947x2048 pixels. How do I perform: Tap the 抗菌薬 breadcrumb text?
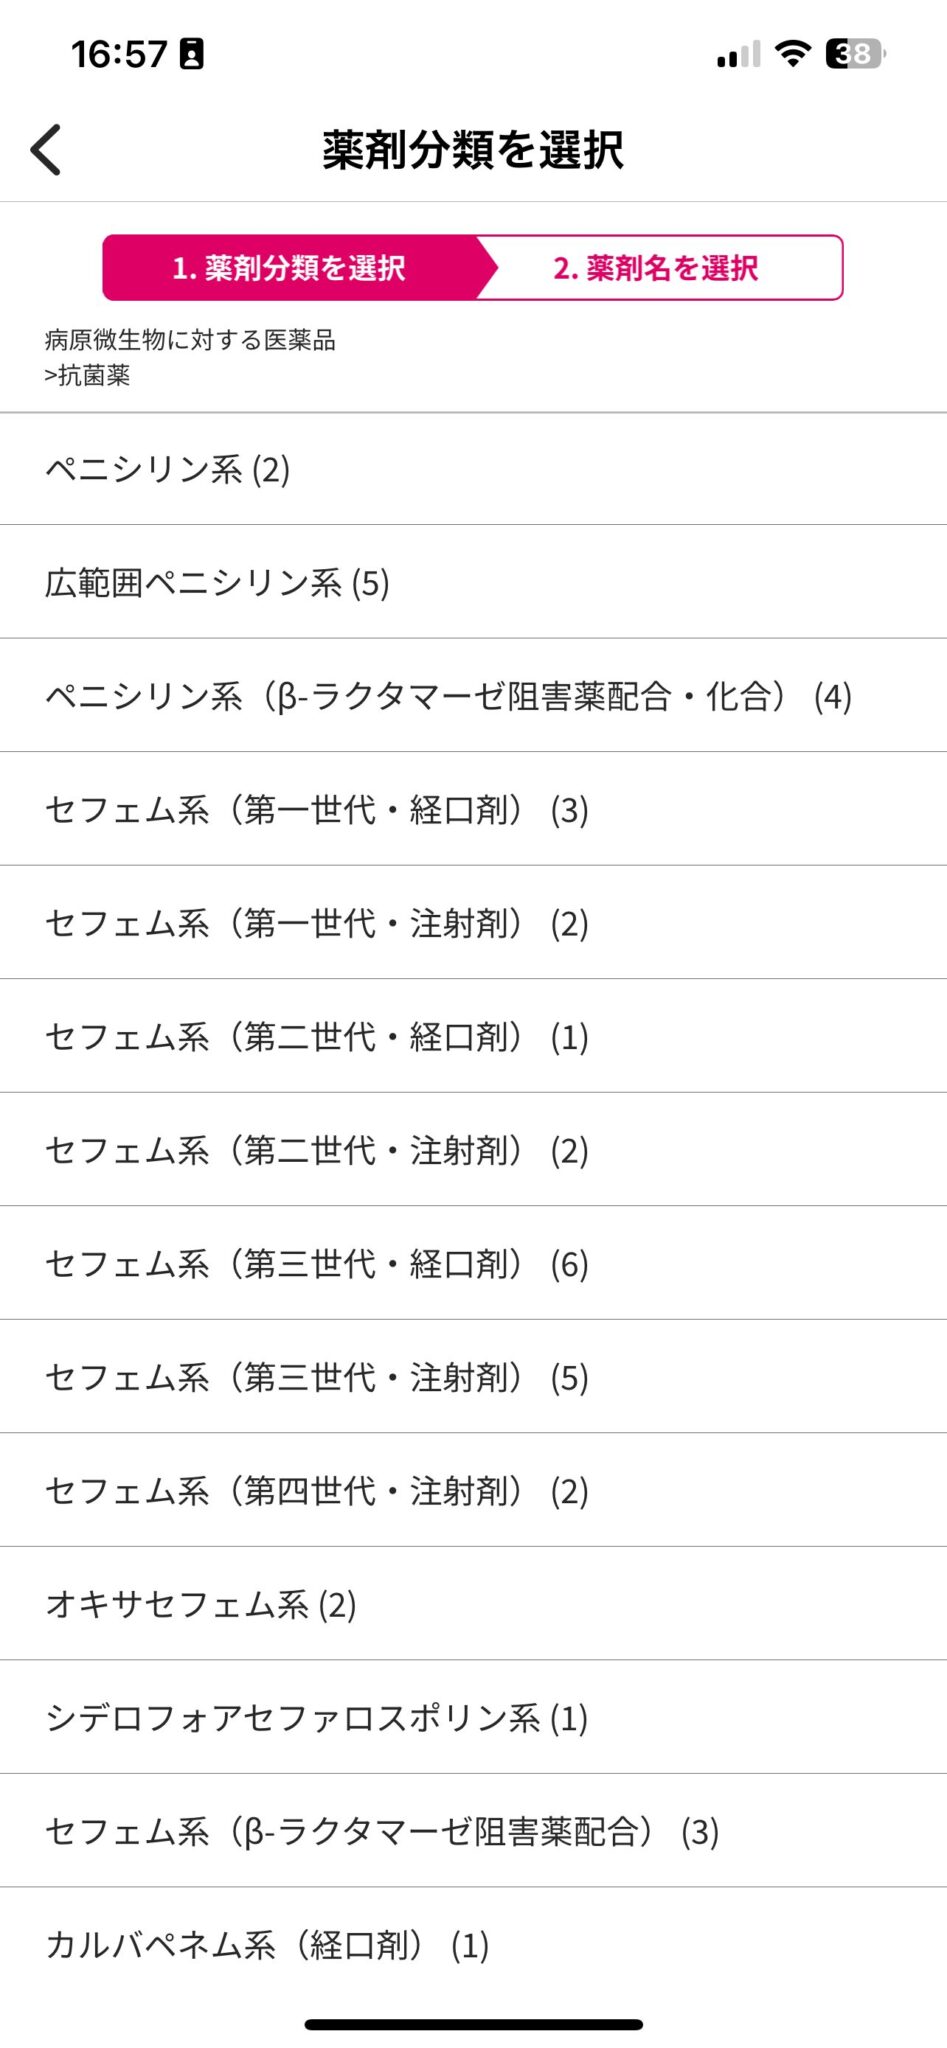(x=94, y=376)
